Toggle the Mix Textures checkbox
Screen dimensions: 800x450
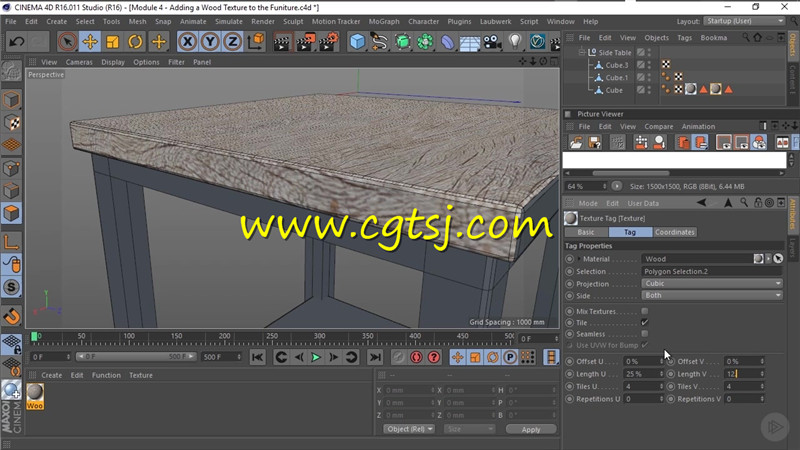click(x=644, y=311)
